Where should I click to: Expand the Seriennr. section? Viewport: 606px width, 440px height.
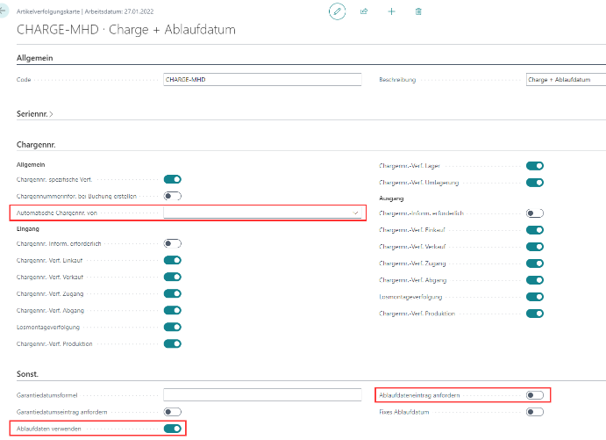(35, 113)
